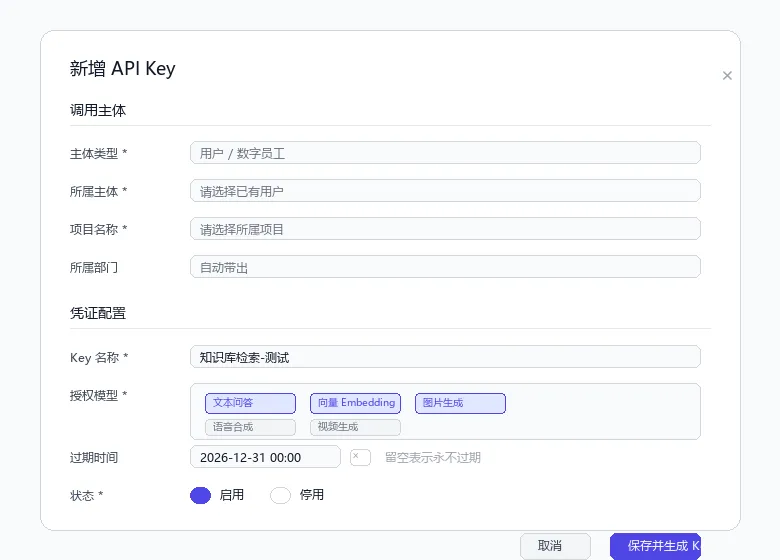Click the 保存并生成 Key button

(655, 546)
